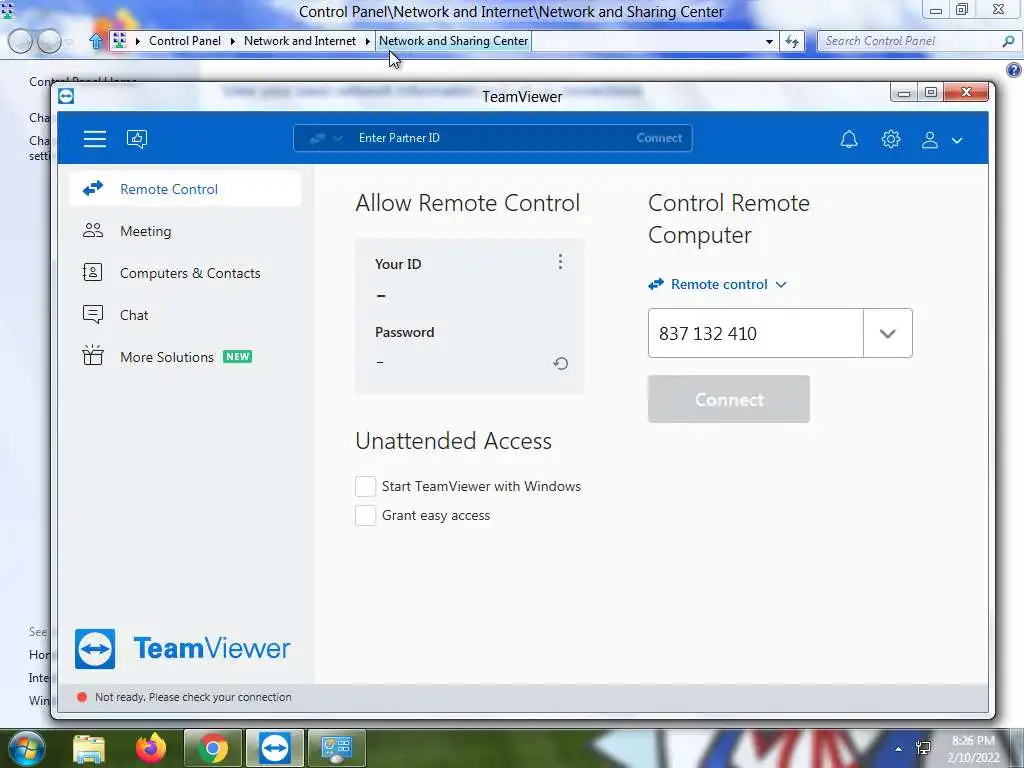Open the user account profile icon
Screen dimensions: 1024x768
(929, 140)
